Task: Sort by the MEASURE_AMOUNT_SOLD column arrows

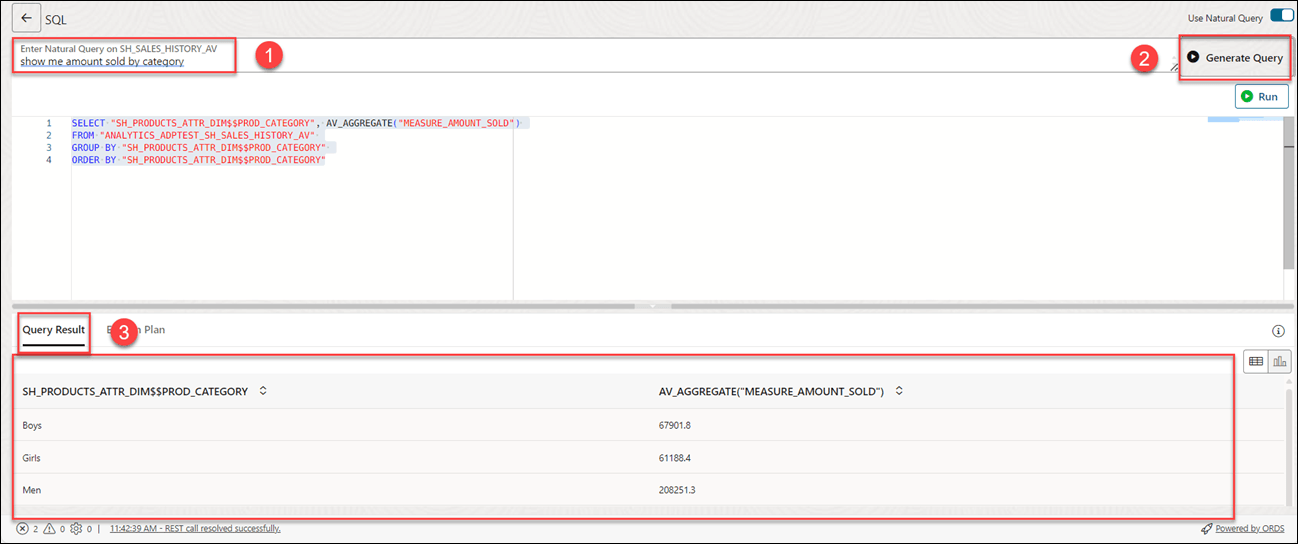Action: [x=899, y=392]
